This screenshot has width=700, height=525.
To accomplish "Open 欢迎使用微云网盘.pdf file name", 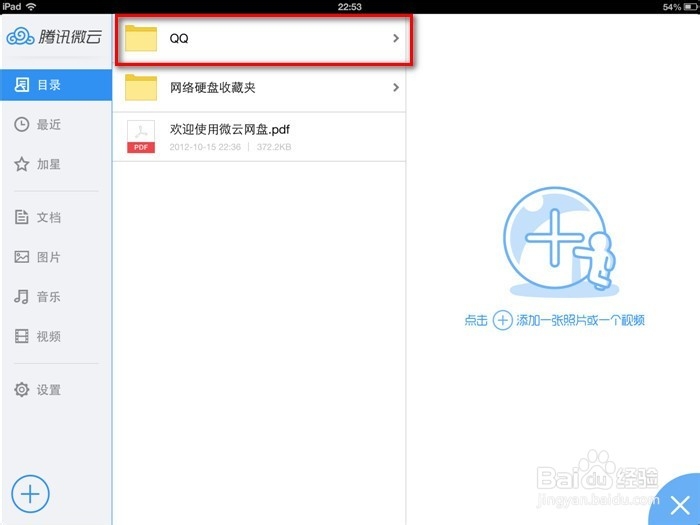I will pyautogui.click(x=229, y=130).
